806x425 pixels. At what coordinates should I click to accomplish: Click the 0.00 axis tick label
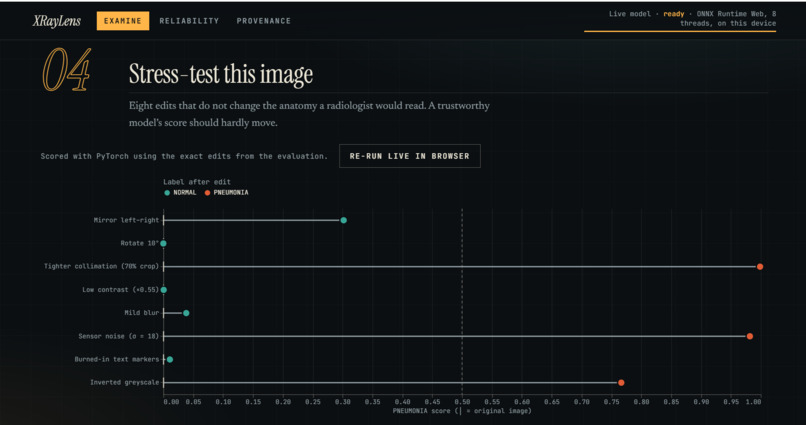tap(171, 402)
